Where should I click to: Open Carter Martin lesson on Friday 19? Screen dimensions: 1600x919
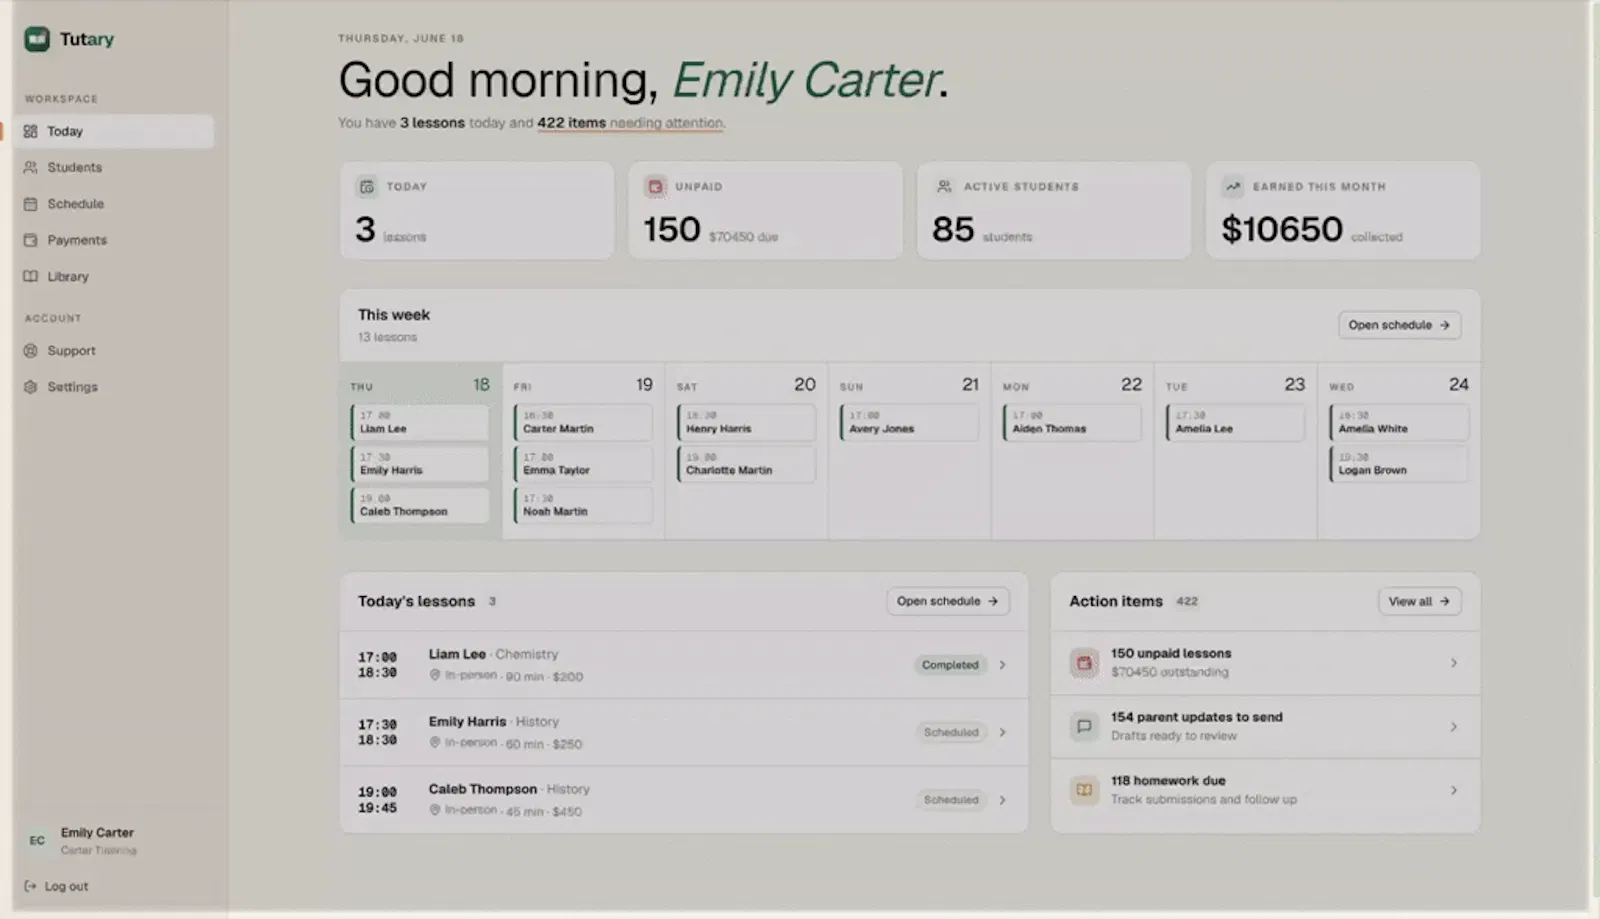(x=583, y=422)
